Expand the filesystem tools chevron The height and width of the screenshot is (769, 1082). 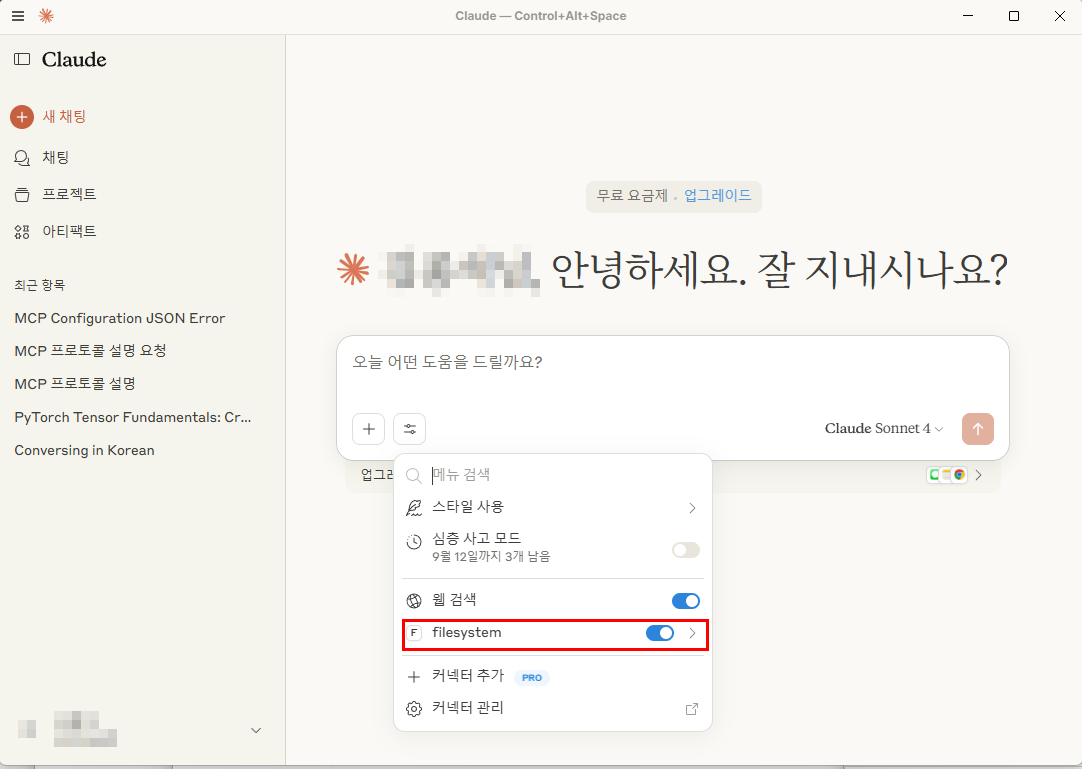click(692, 633)
